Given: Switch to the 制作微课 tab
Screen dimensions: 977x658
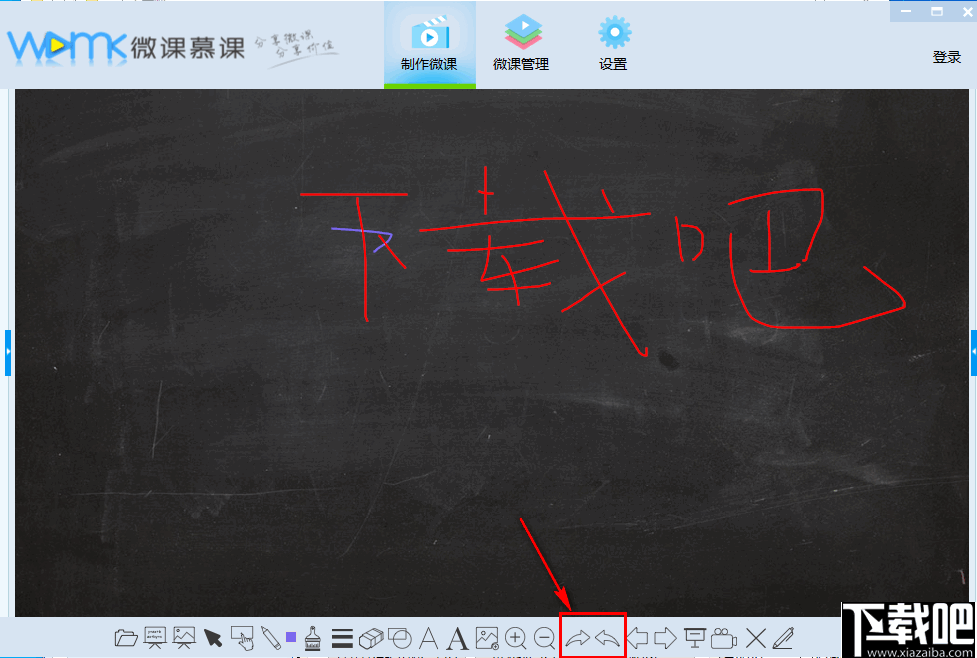Looking at the screenshot, I should 429,44.
